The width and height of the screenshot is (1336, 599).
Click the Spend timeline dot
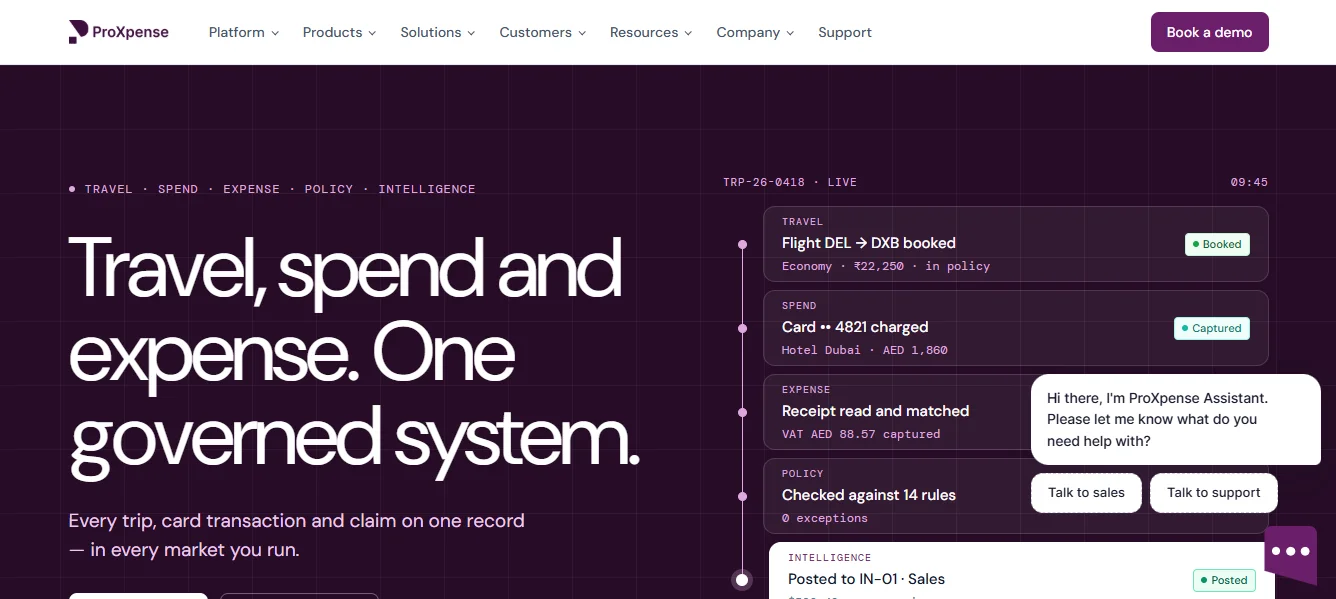point(742,328)
